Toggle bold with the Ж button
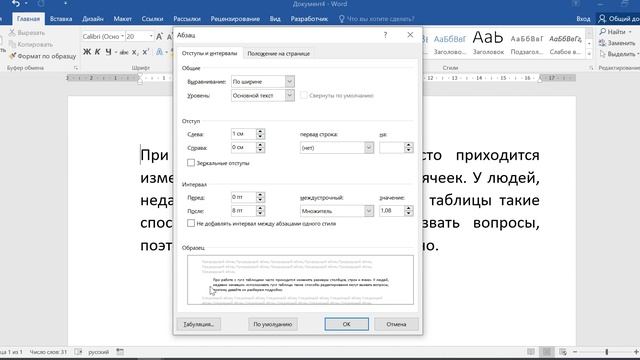This screenshot has width=640, height=360. 87,52
